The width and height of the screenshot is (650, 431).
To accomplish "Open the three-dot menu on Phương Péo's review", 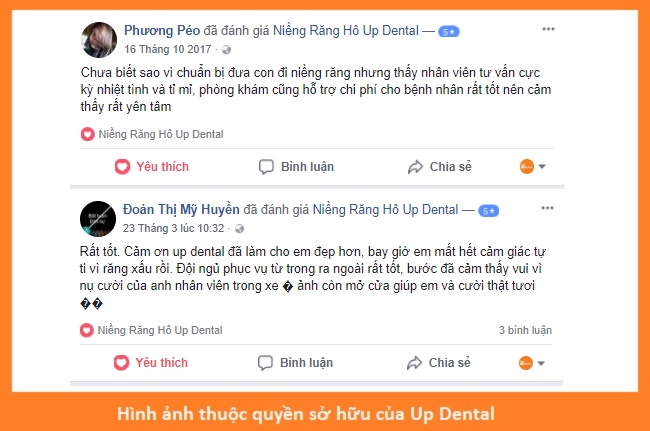I will pos(548,29).
